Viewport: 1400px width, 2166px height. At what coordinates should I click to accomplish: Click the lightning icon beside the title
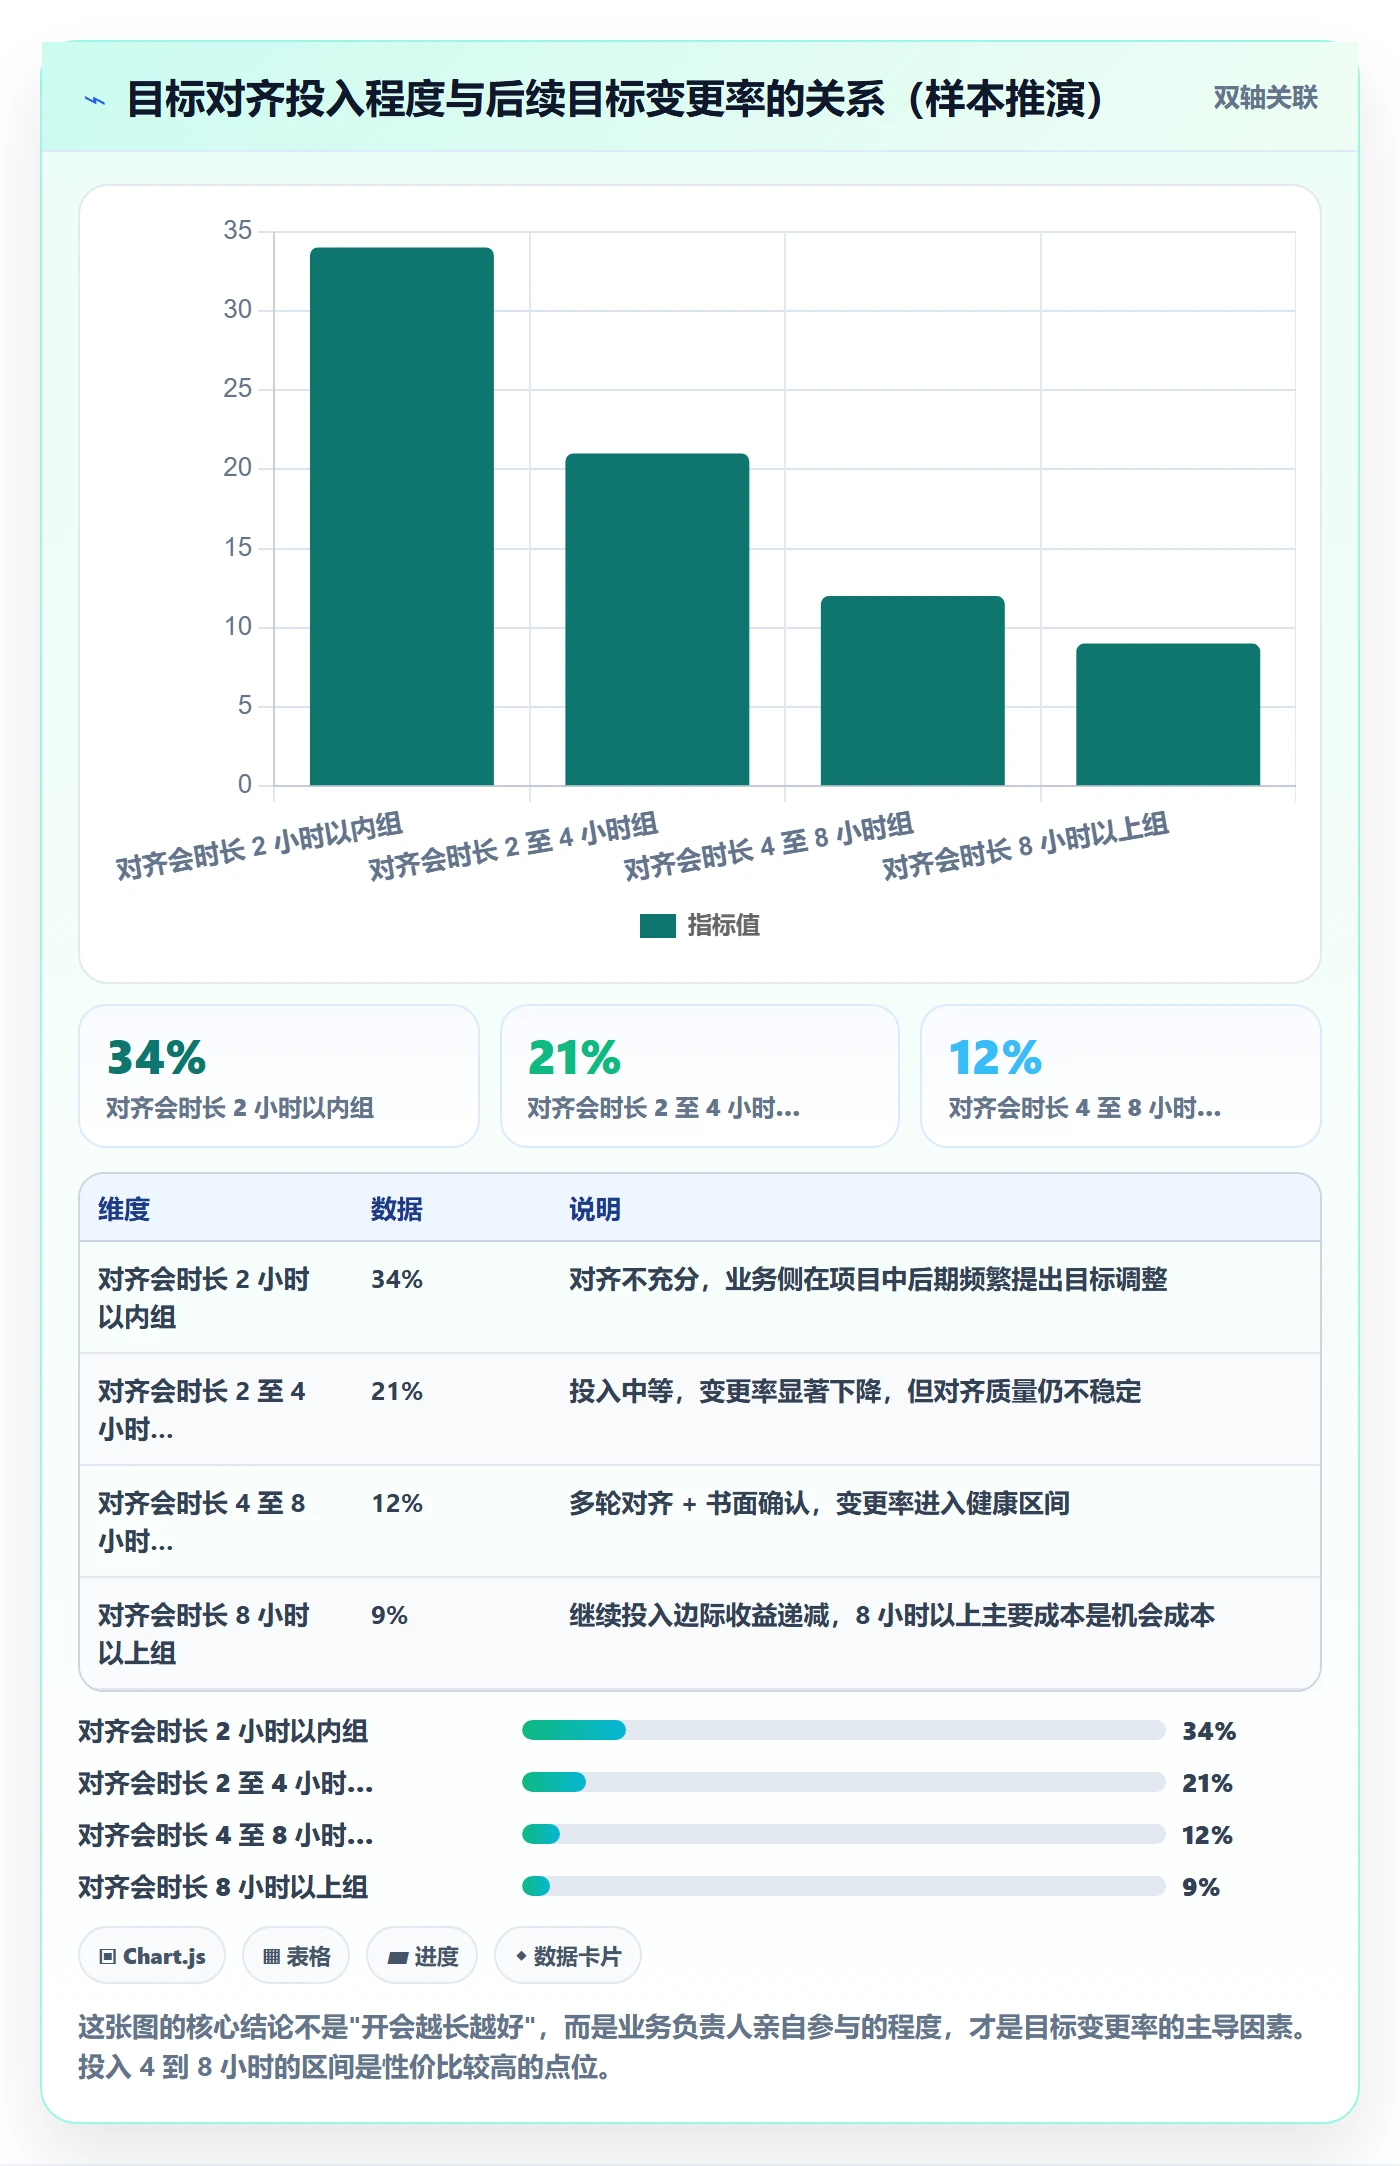[95, 100]
